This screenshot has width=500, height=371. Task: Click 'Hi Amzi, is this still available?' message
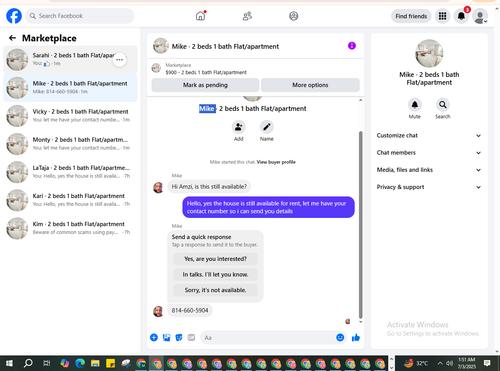point(209,187)
